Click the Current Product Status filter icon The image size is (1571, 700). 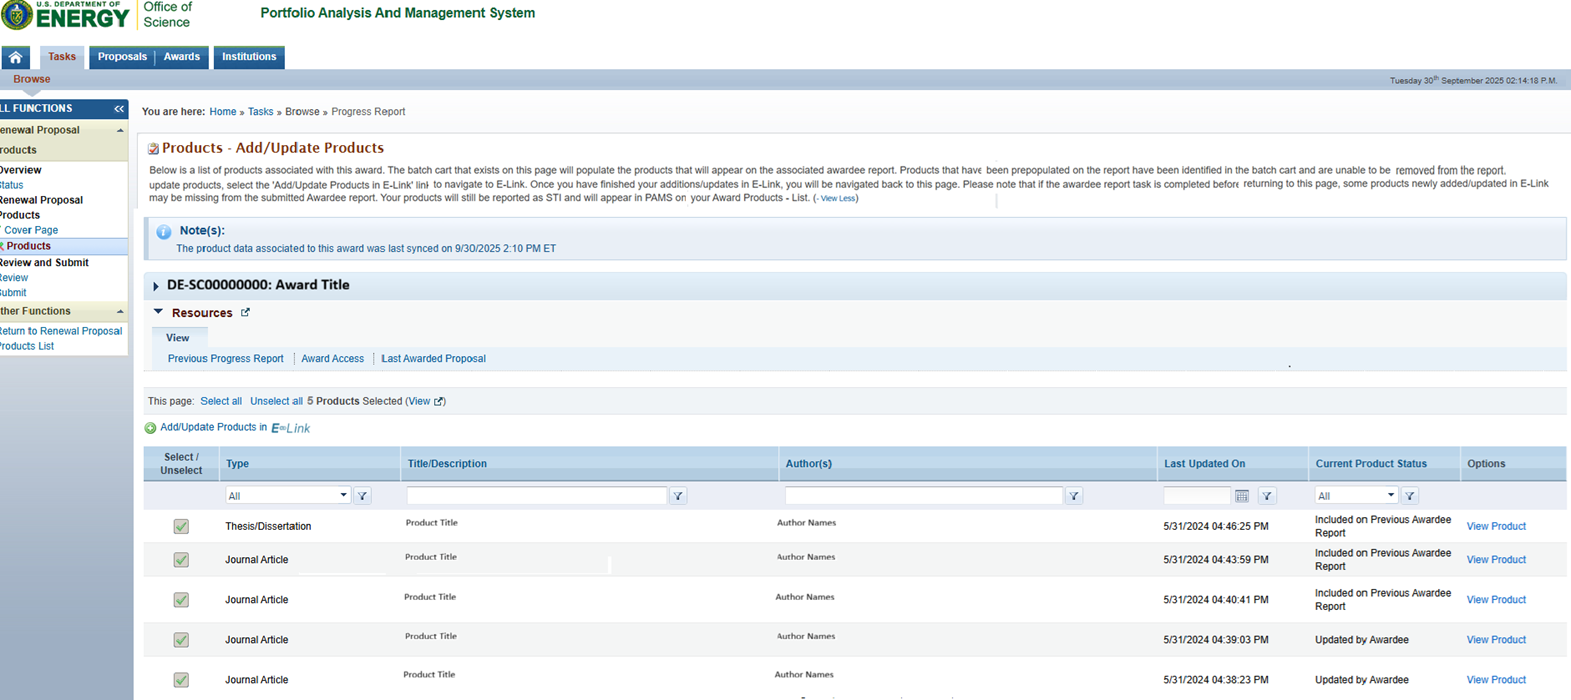[1410, 496]
